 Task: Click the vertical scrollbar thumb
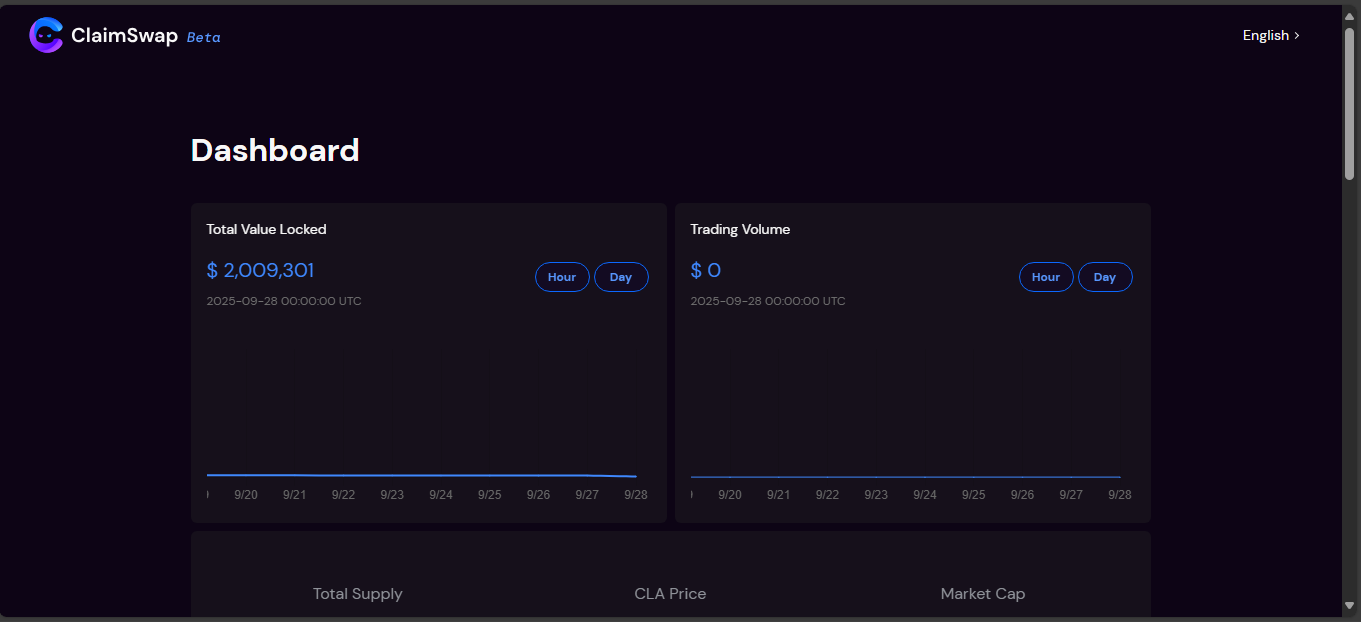click(x=1350, y=105)
